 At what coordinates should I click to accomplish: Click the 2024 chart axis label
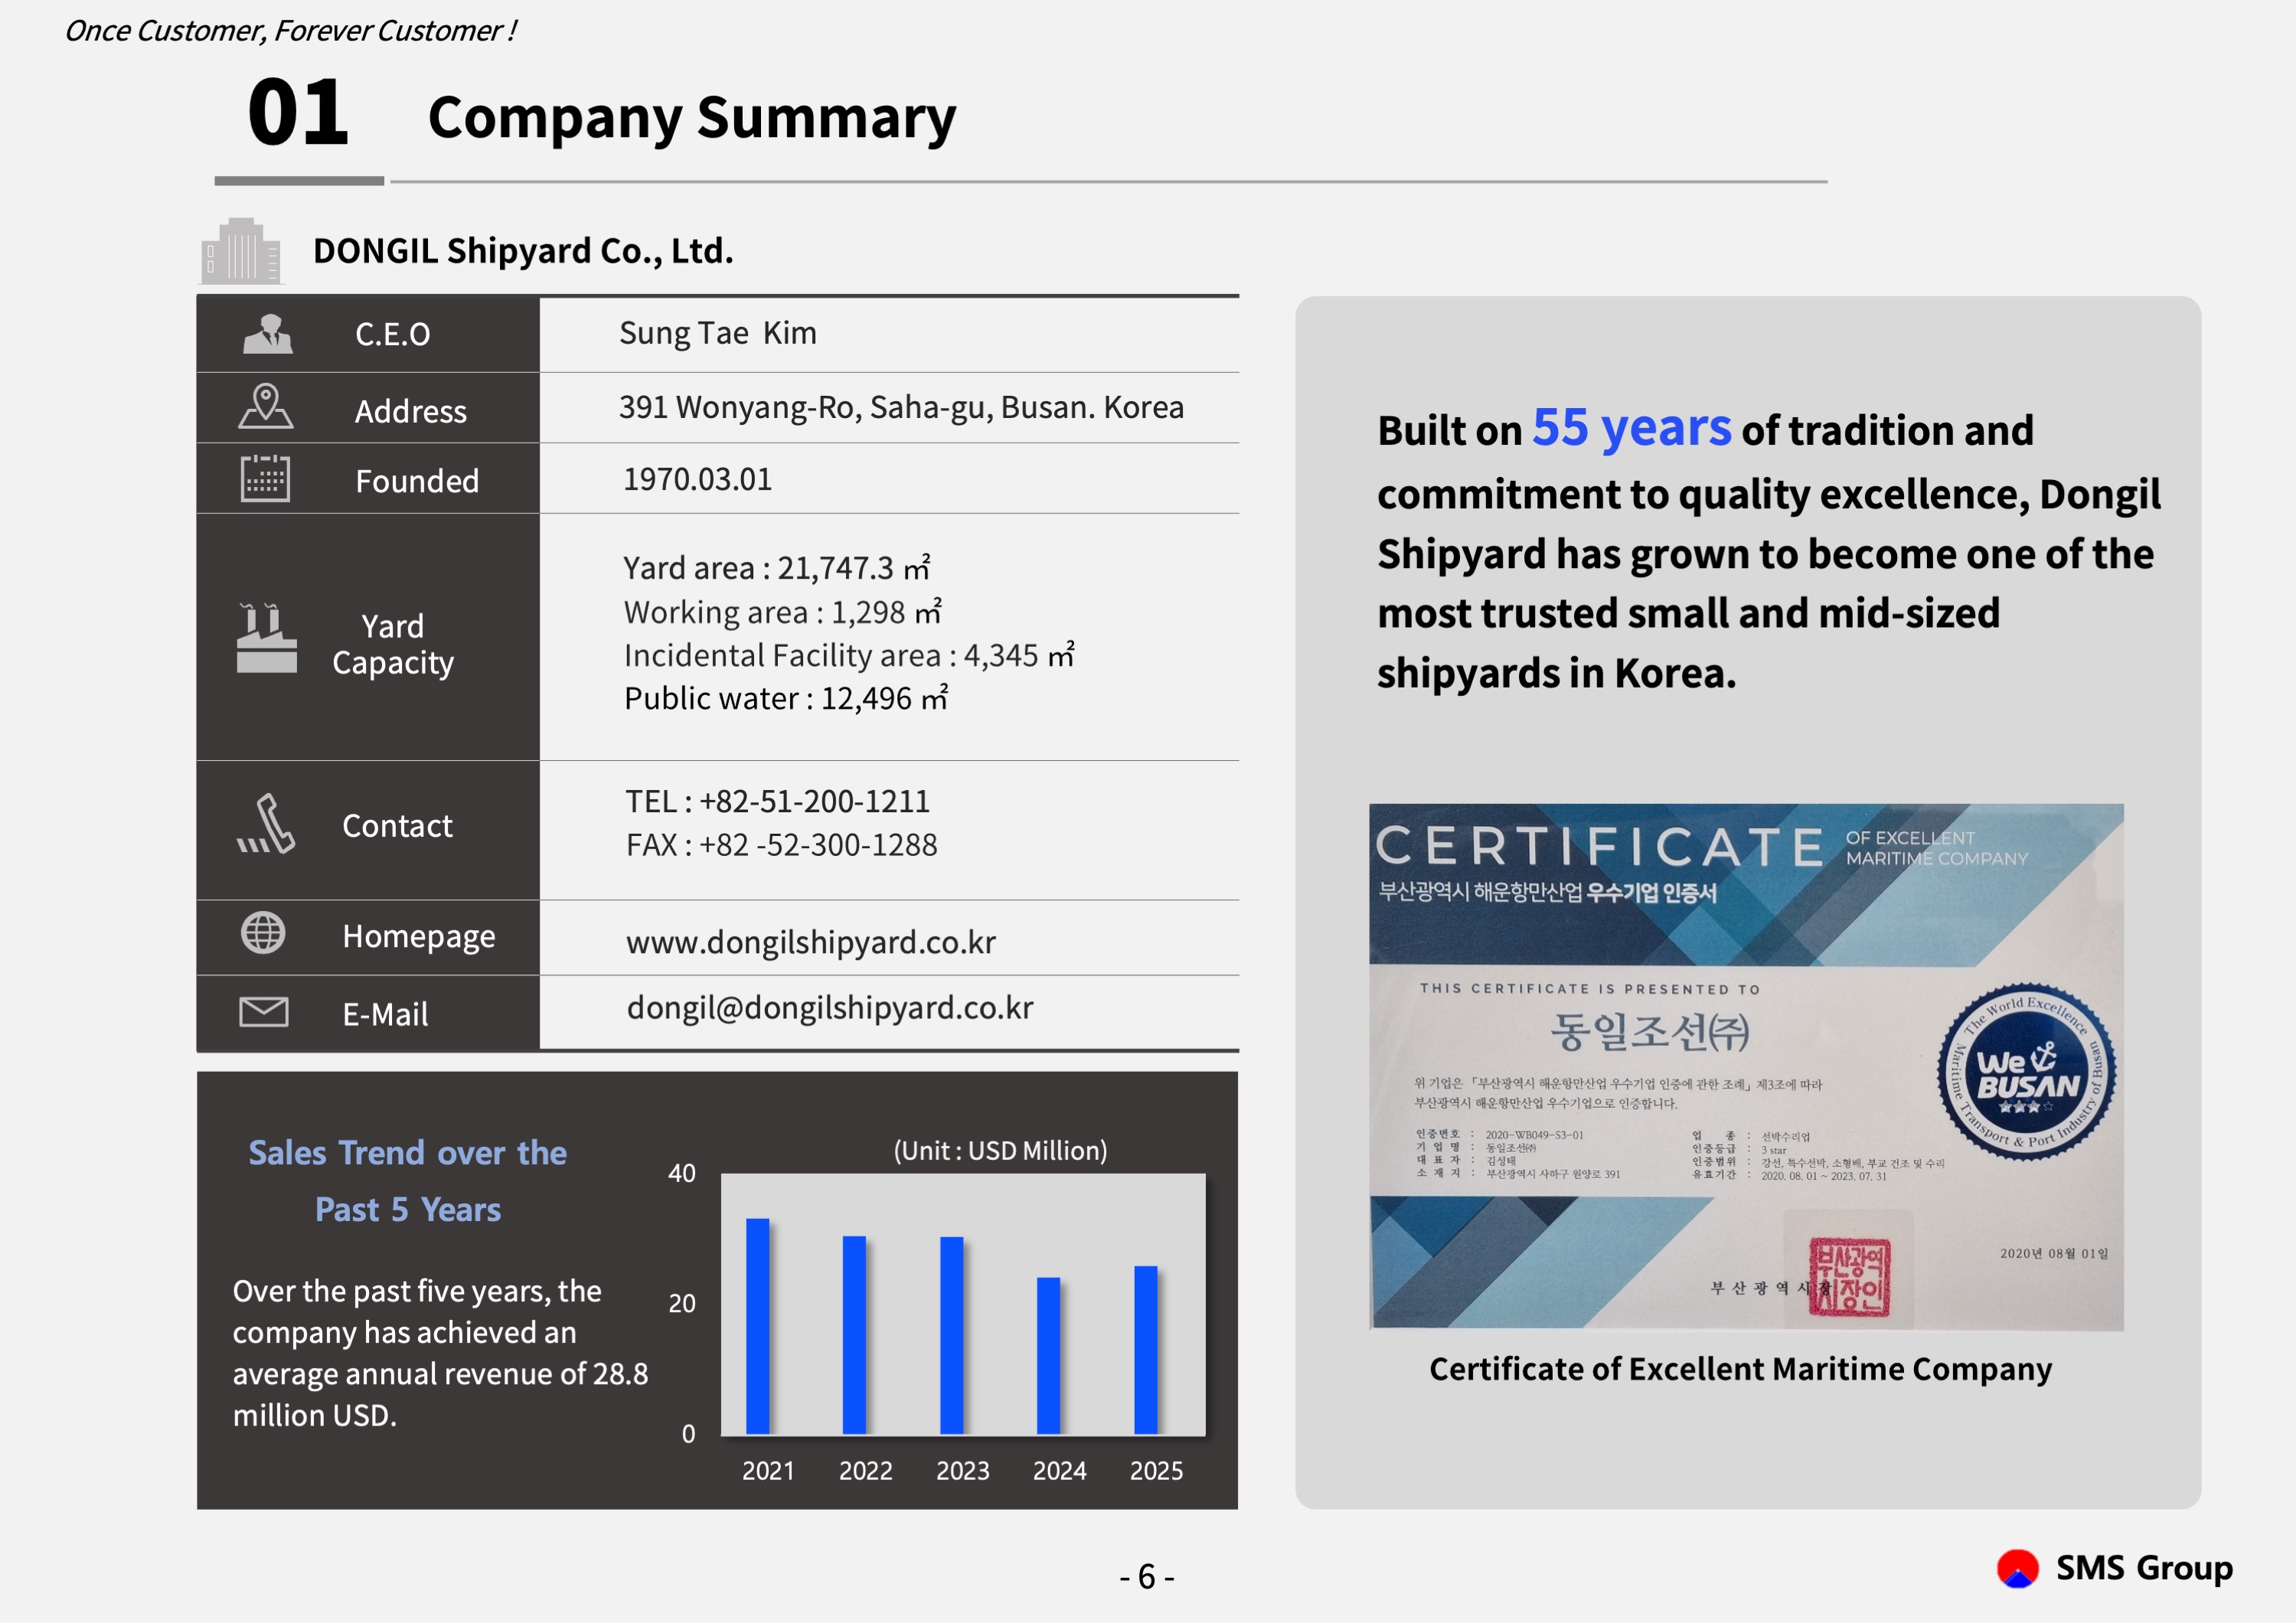1060,1471
